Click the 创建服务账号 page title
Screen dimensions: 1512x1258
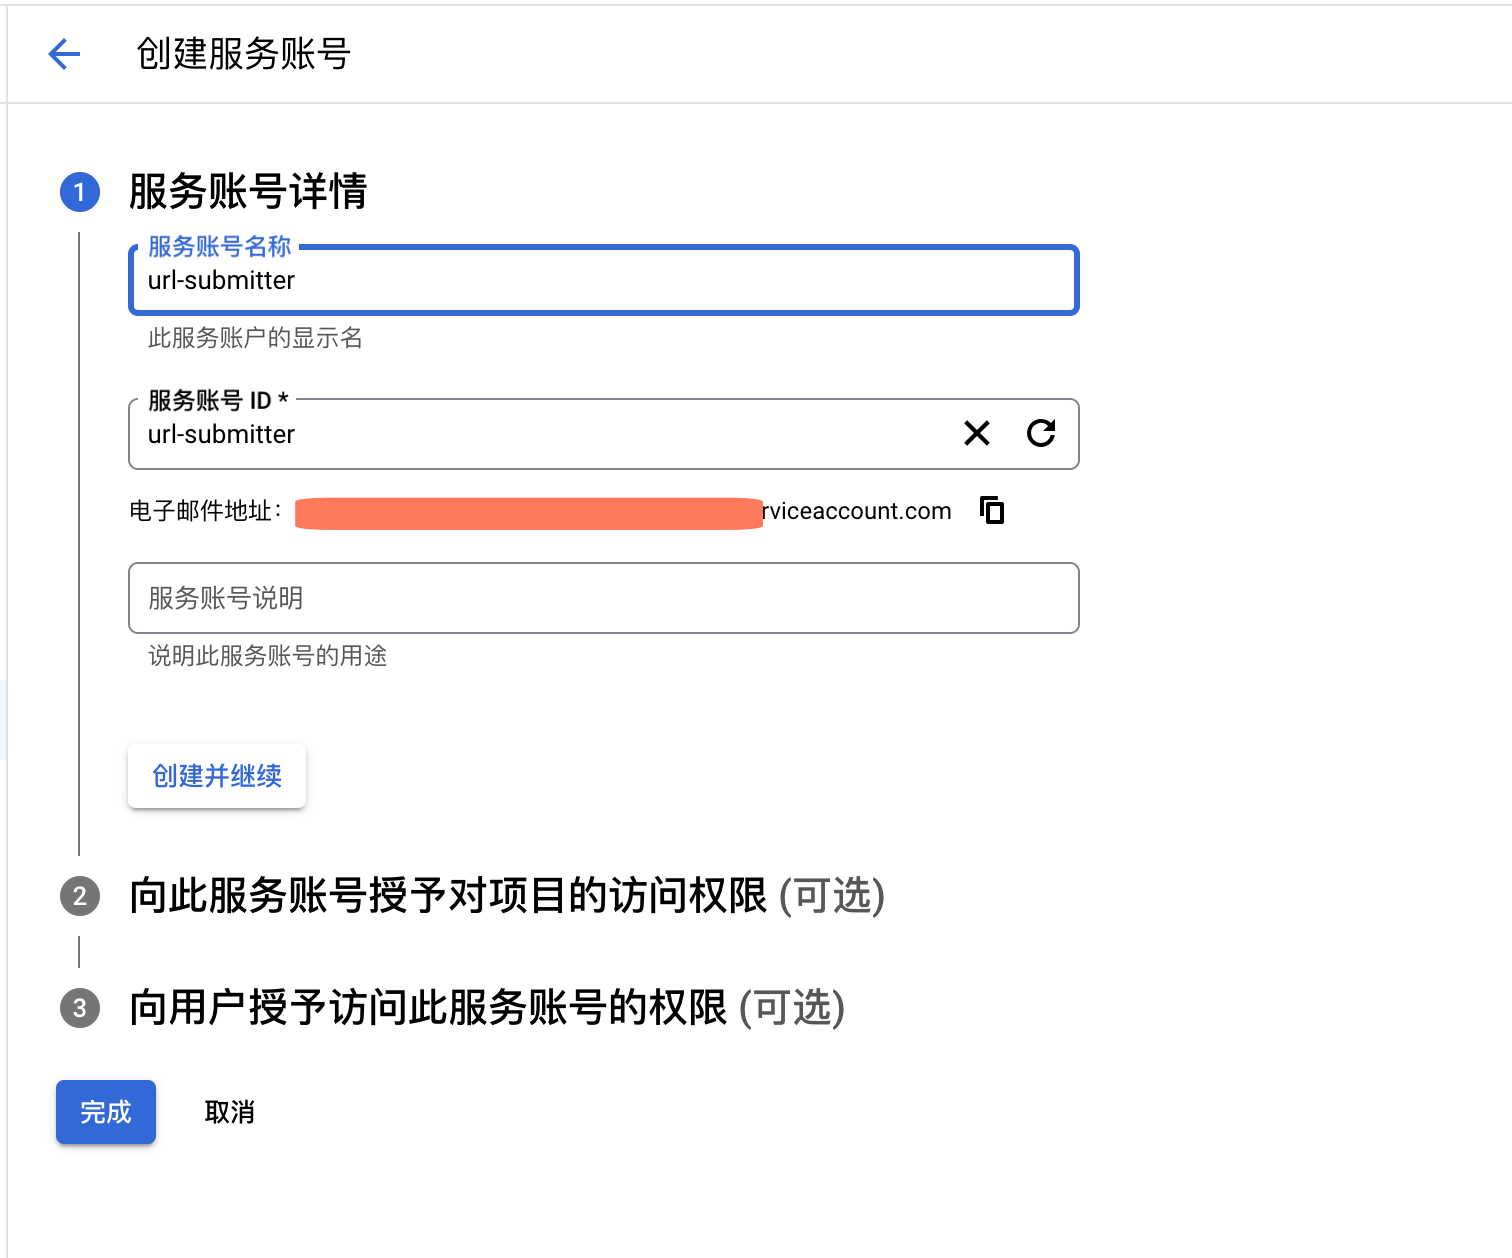(243, 54)
